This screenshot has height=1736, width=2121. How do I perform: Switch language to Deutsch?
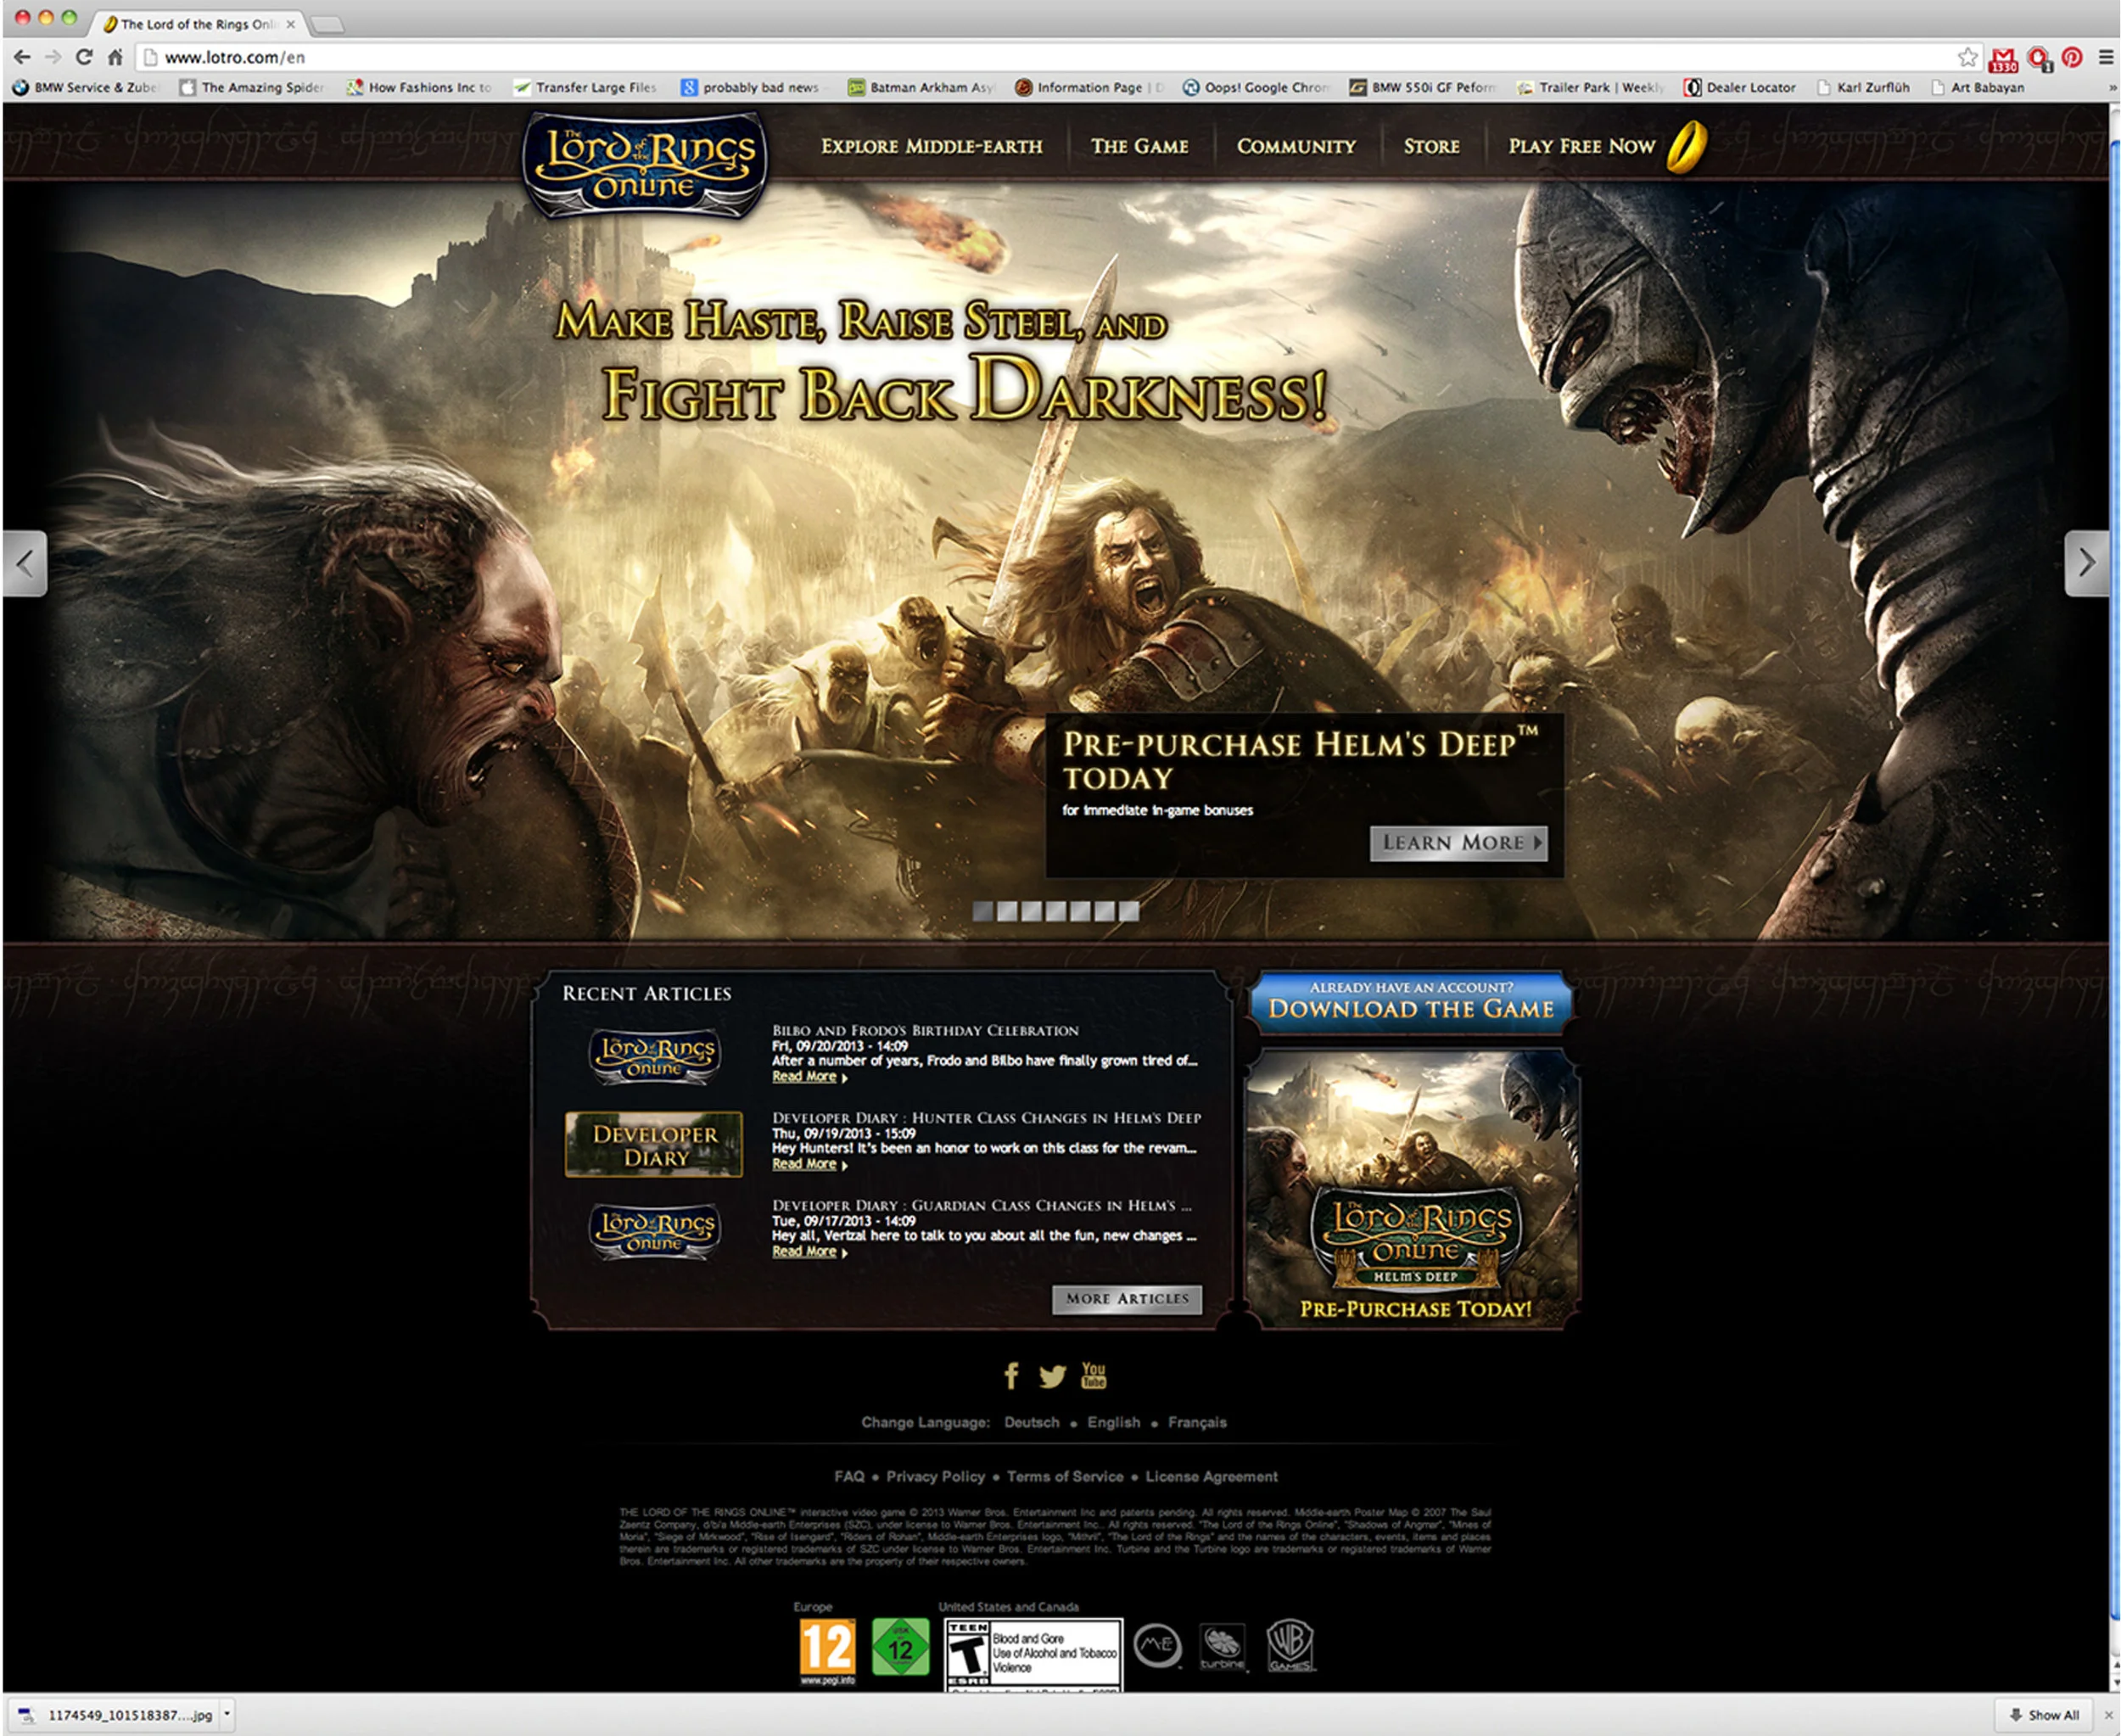tap(1031, 1422)
